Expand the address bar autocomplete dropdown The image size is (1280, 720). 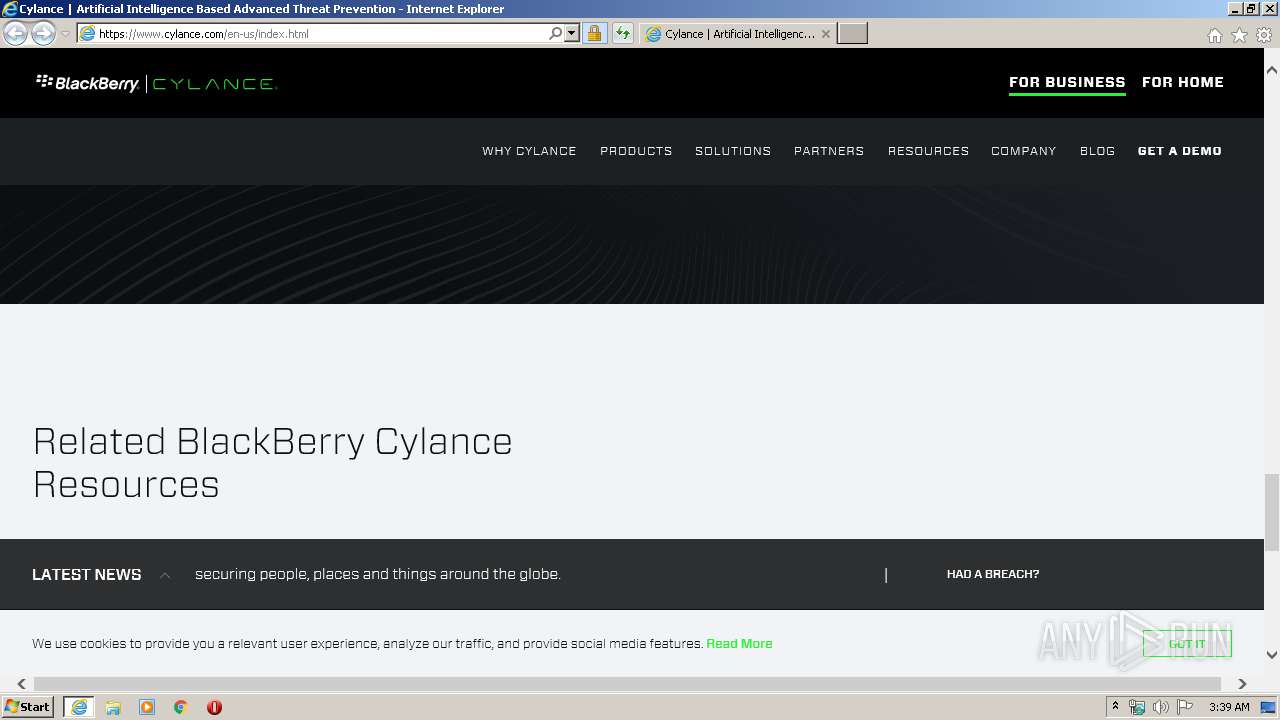pos(572,34)
